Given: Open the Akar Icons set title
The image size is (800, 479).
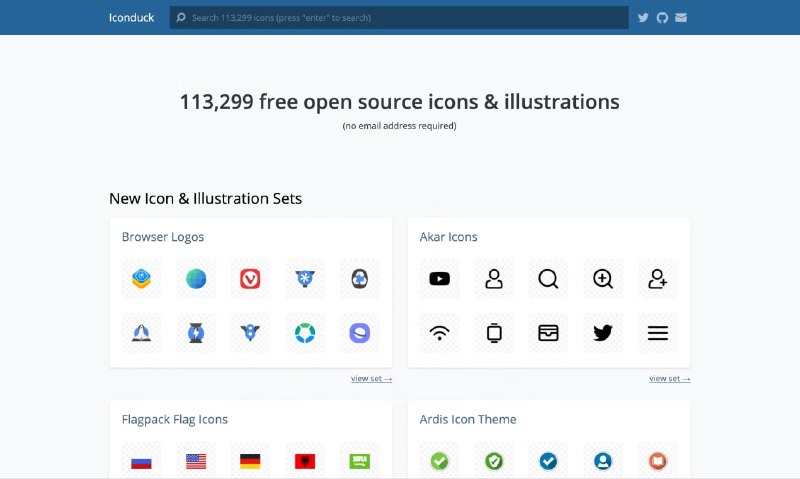Looking at the screenshot, I should pyautogui.click(x=448, y=237).
